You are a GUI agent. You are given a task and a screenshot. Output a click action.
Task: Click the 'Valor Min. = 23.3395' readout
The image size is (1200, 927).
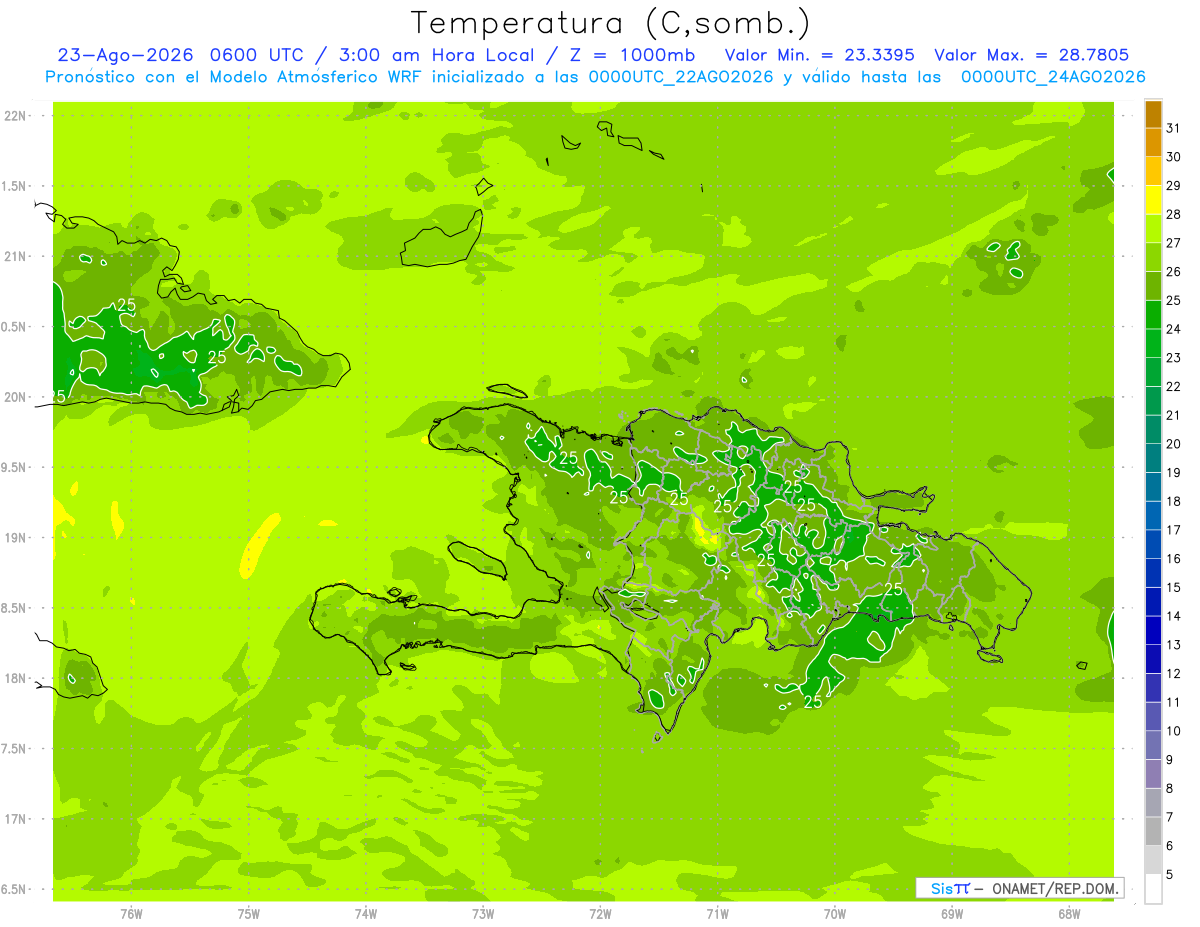[819, 55]
